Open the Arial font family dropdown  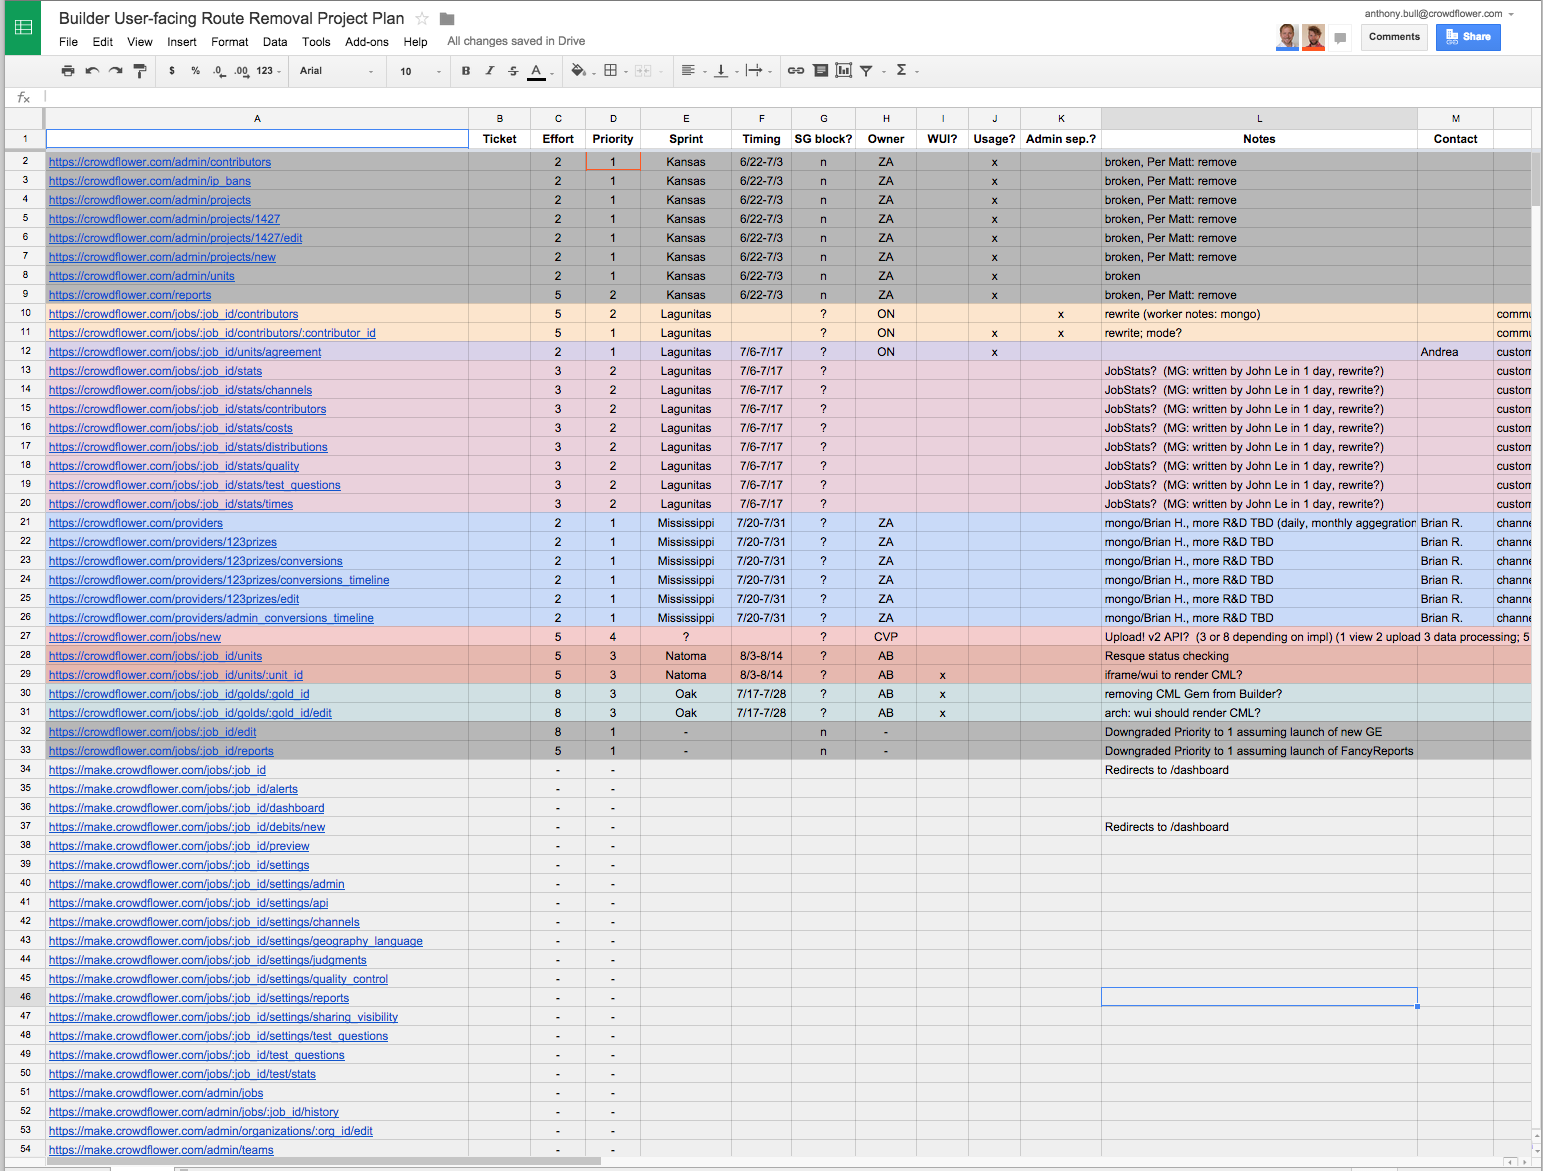(x=337, y=71)
